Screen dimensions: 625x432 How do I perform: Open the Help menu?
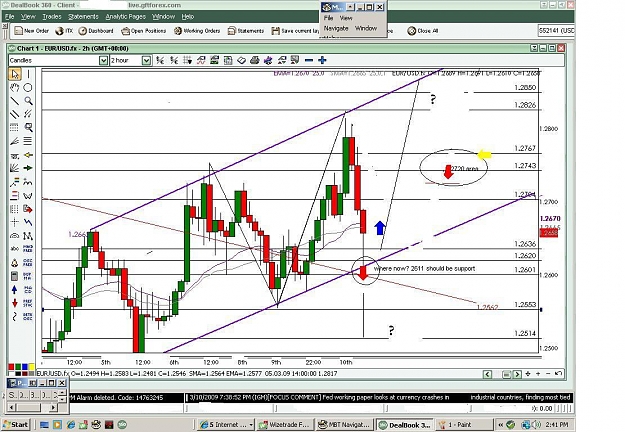(x=188, y=16)
